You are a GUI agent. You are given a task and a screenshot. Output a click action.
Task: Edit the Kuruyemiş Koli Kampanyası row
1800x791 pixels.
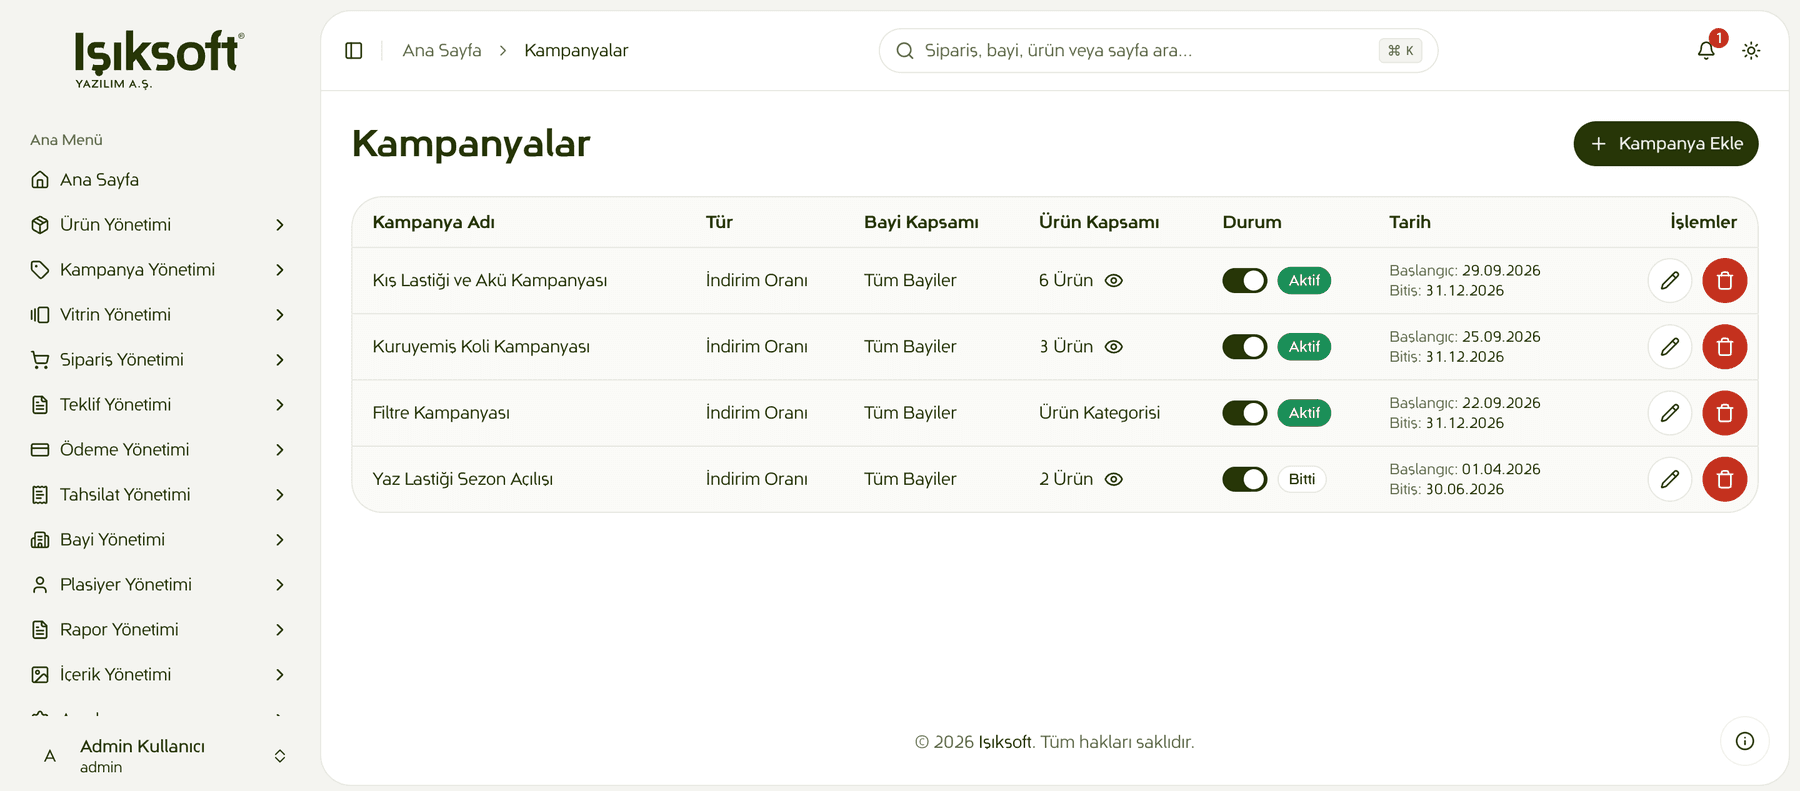tap(1670, 346)
